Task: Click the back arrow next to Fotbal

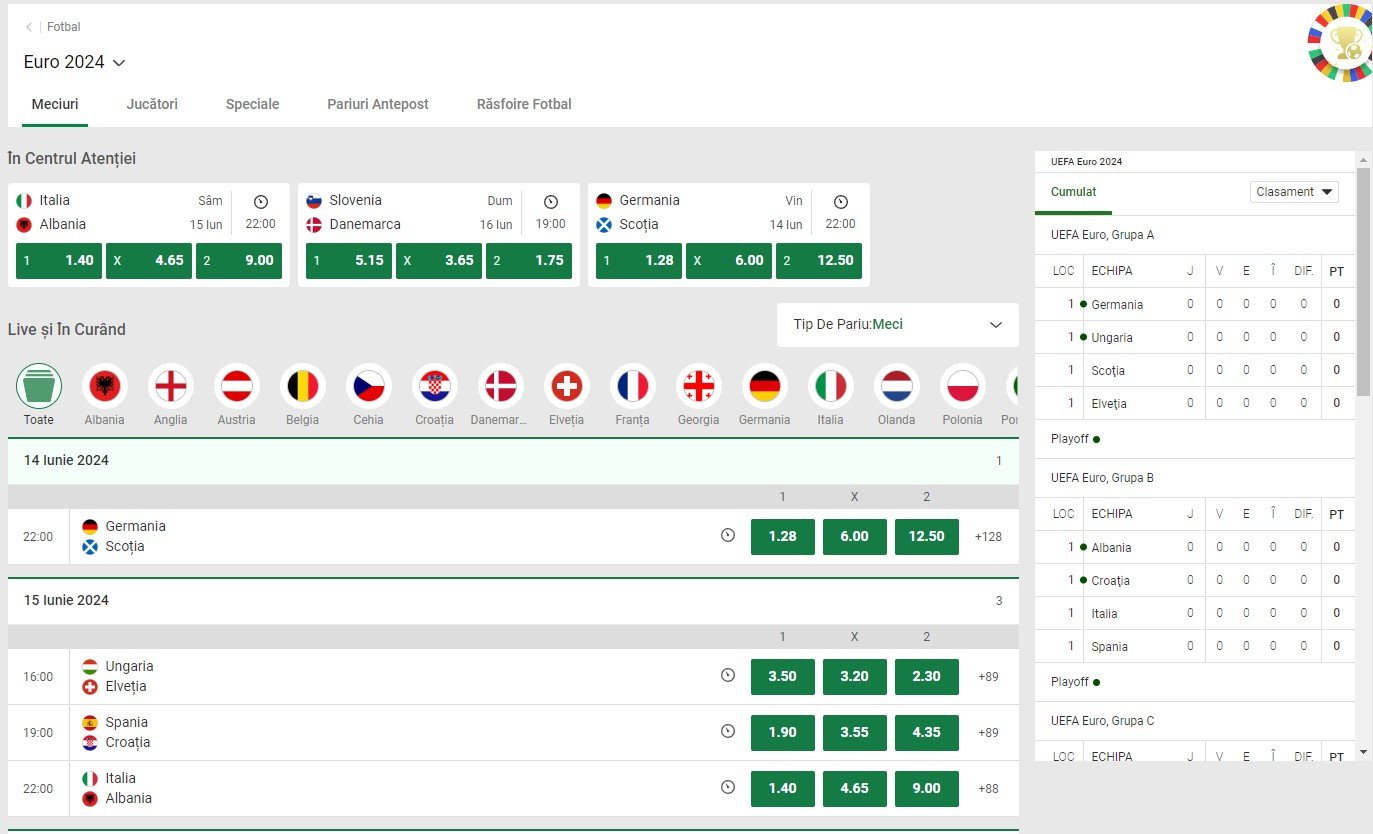Action: pos(29,27)
